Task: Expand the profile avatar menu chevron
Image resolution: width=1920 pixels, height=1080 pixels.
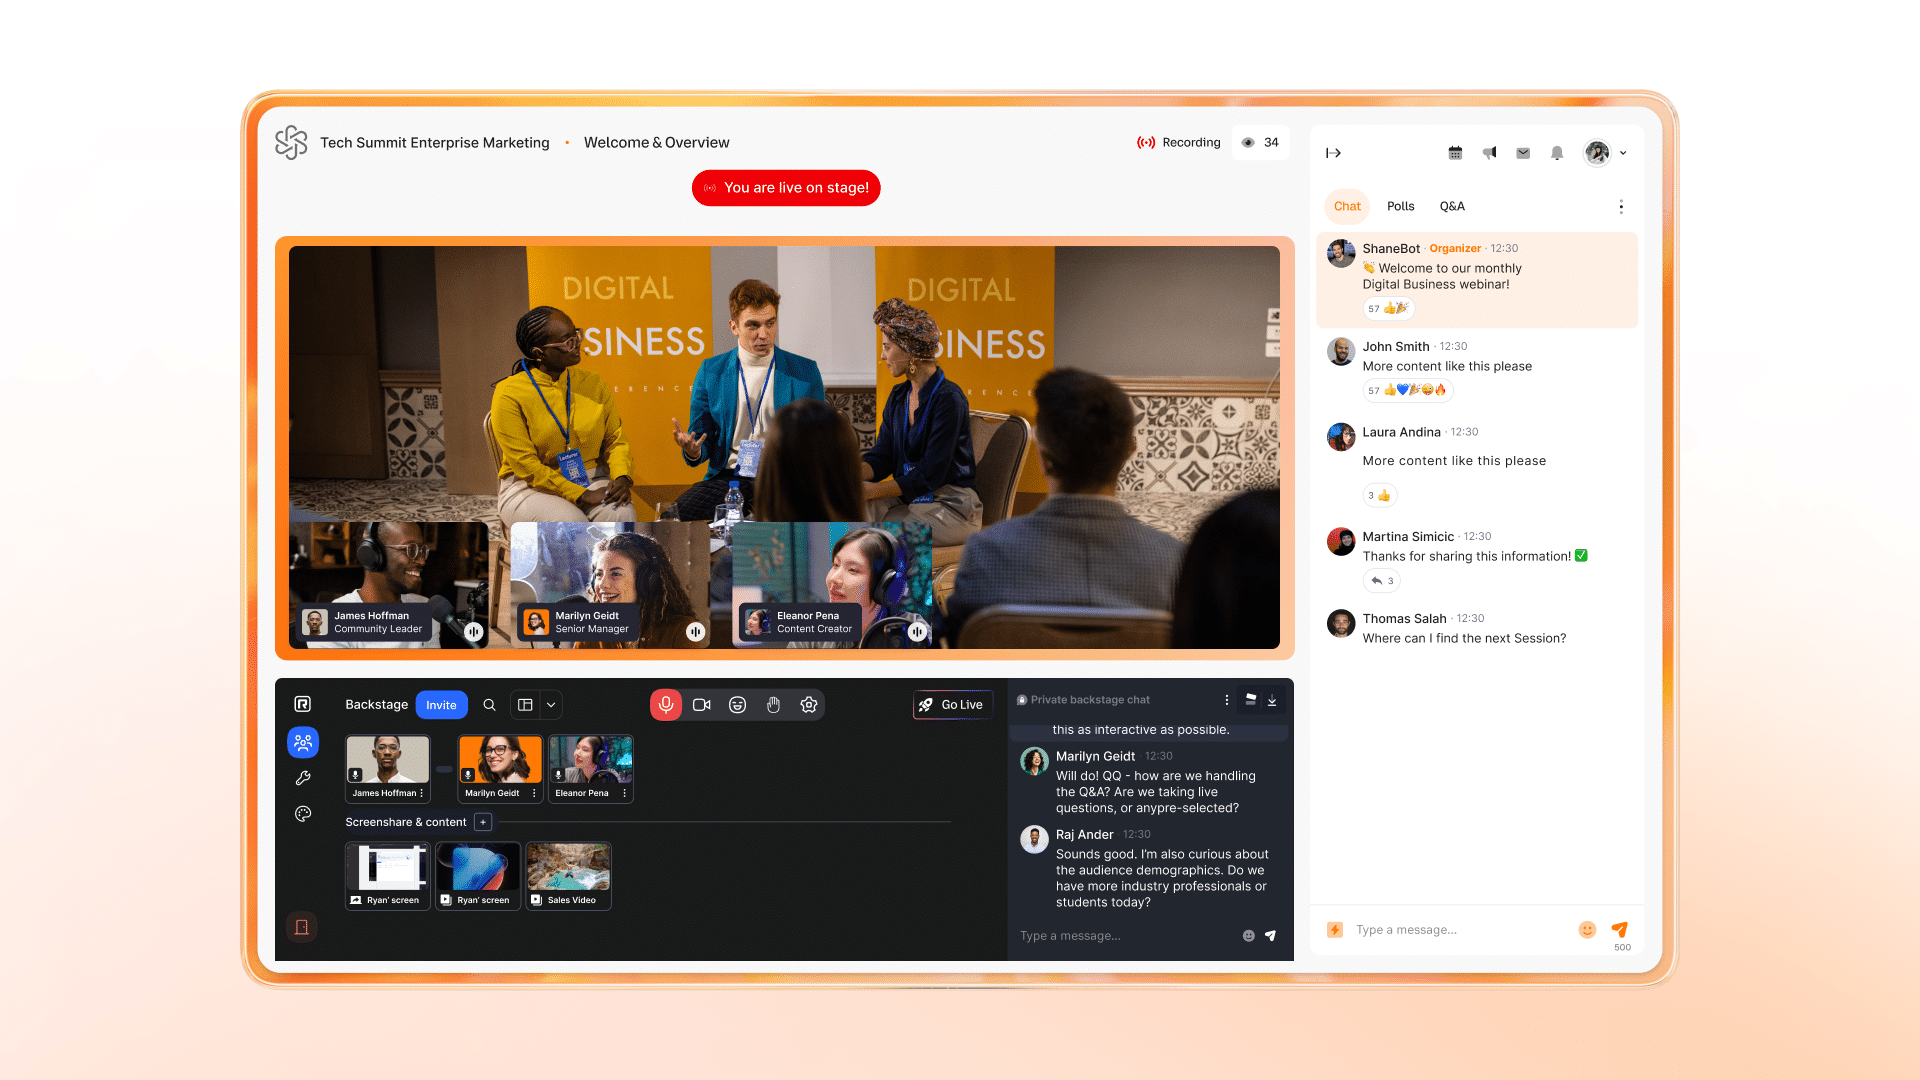Action: click(x=1623, y=153)
